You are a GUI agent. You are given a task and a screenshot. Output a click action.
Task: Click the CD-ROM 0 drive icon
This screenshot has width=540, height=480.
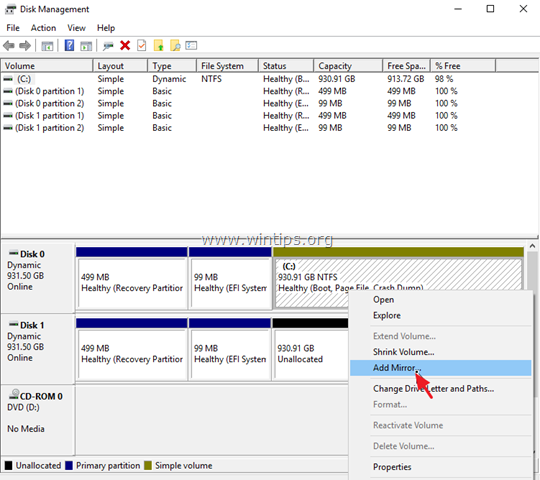[x=14, y=395]
